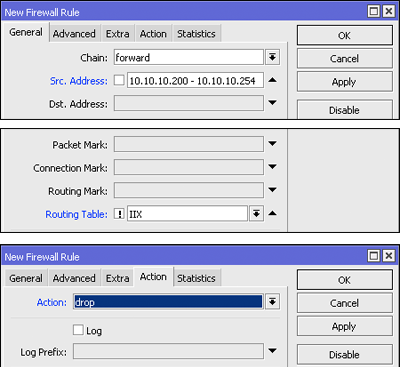The image size is (400, 367).
Task: Expand the Routing Mark option
Action: click(x=272, y=190)
